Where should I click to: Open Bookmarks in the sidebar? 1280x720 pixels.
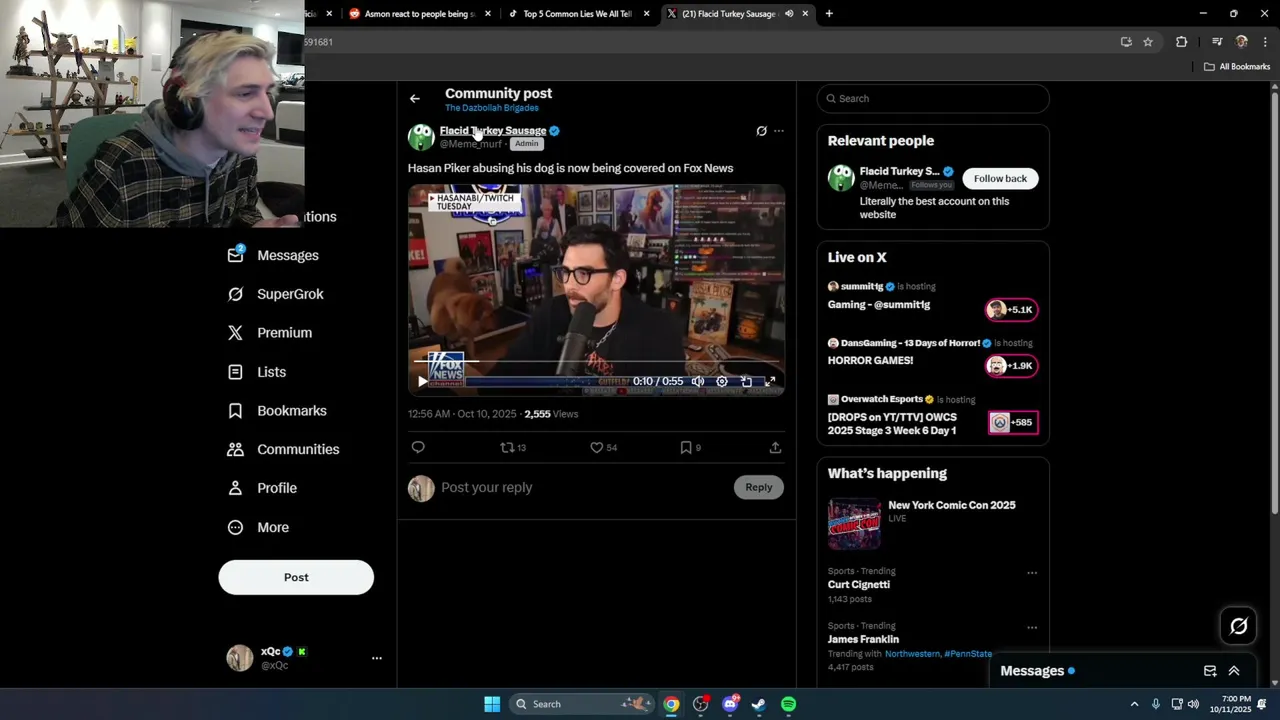click(277, 411)
